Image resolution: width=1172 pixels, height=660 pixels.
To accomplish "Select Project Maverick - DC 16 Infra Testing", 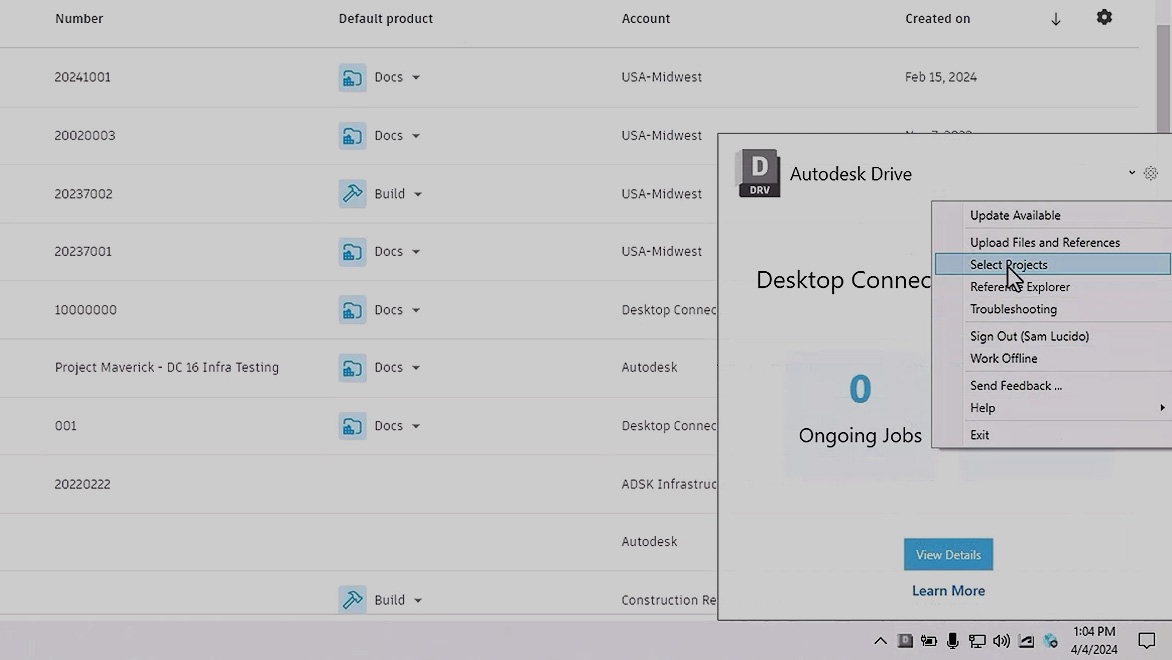I will [167, 367].
